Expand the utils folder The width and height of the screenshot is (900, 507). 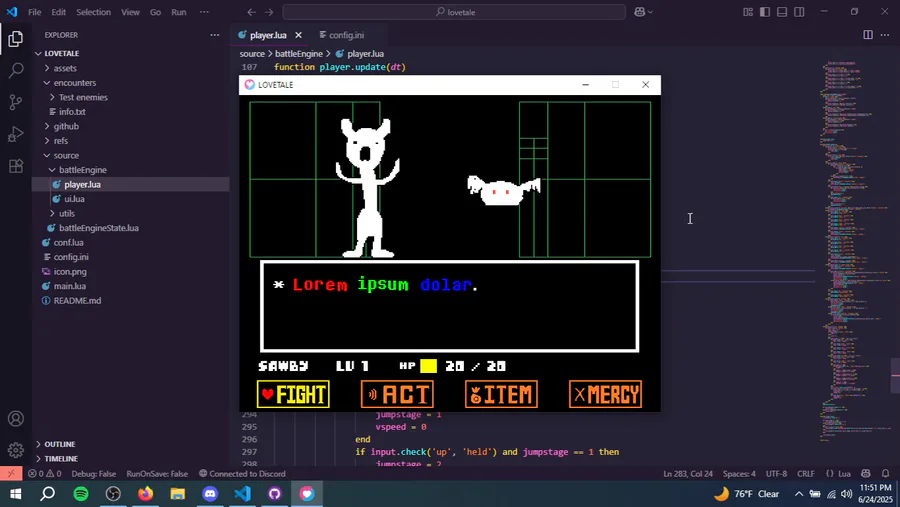(x=67, y=214)
